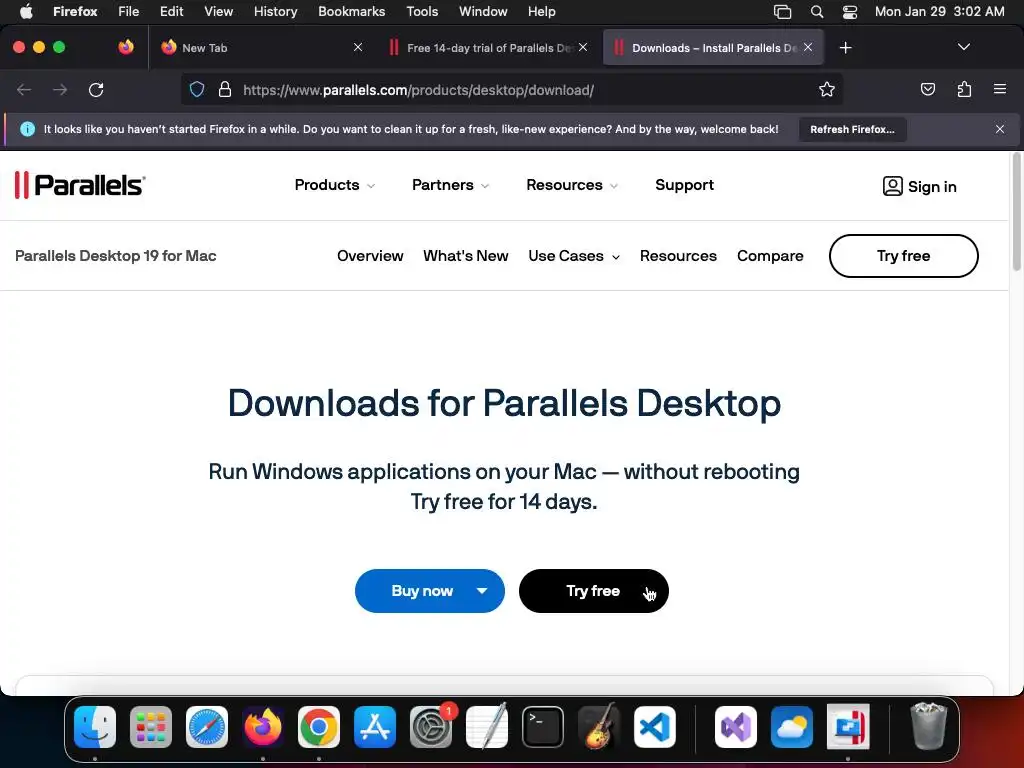This screenshot has width=1024, height=768.
Task: Open a new tab with the plus button
Action: coord(845,48)
